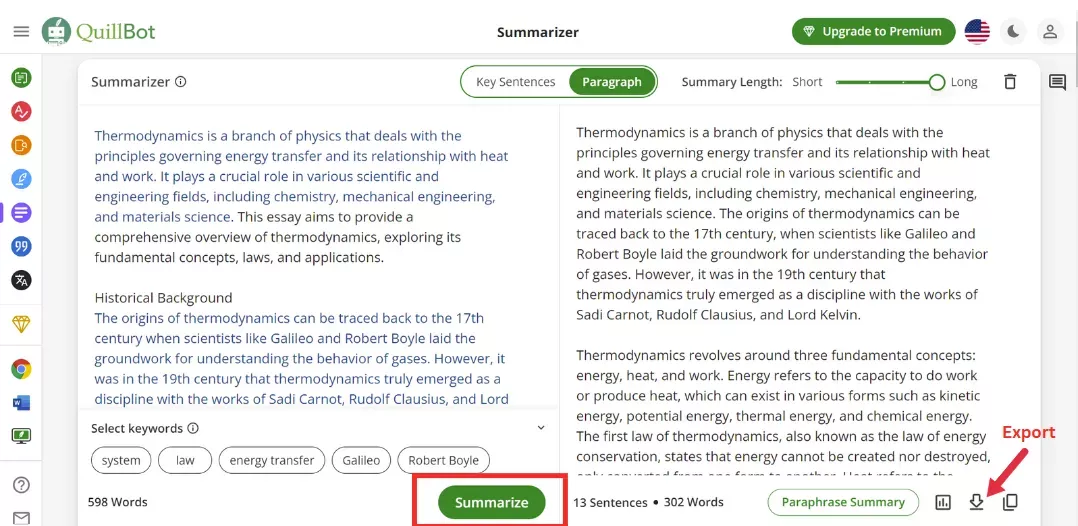Viewport: 1078px width, 526px height.
Task: Open the Citation Generator quote icon
Action: tap(21, 246)
